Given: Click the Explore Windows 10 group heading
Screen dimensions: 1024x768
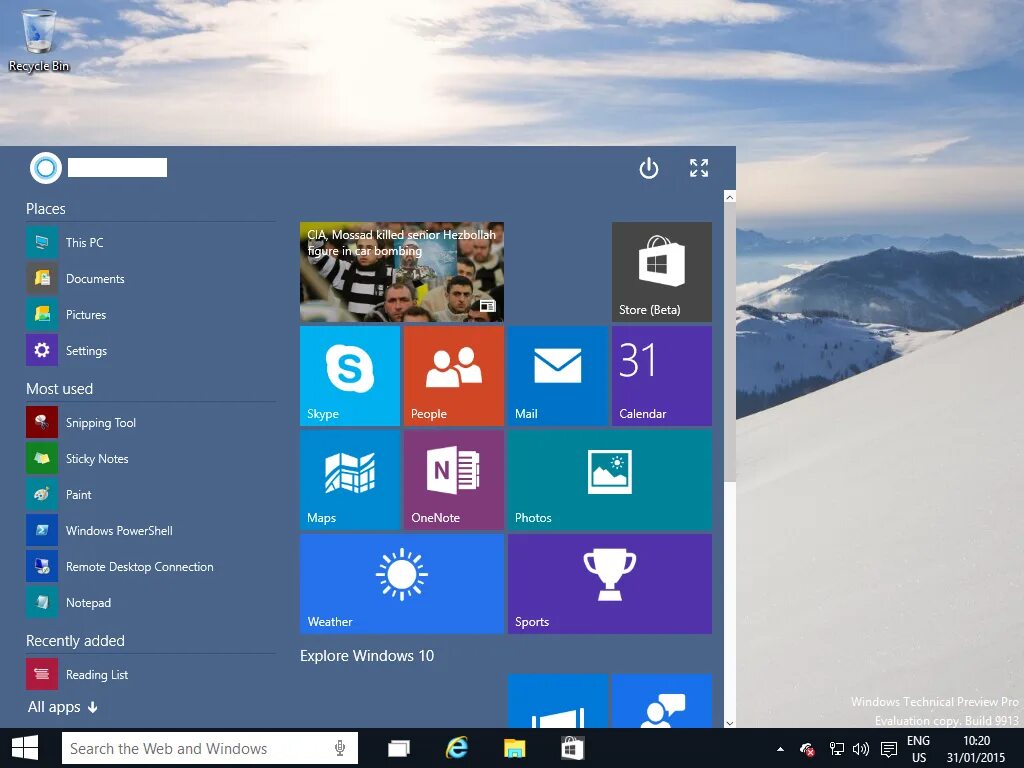Looking at the screenshot, I should tap(366, 656).
